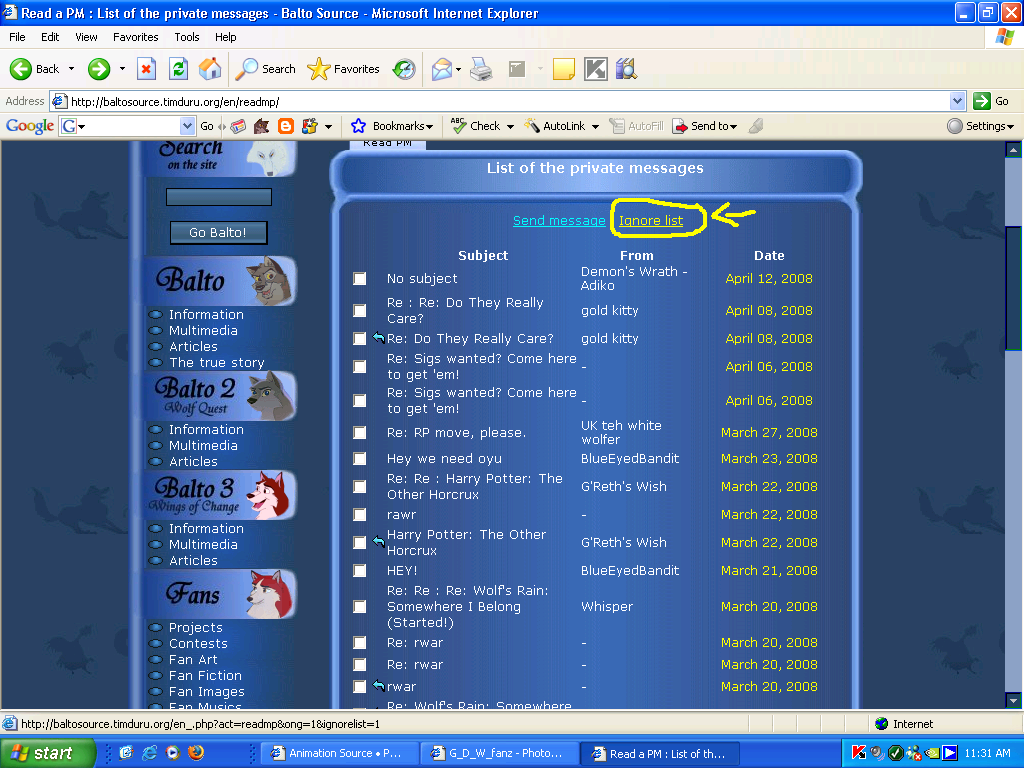The height and width of the screenshot is (768, 1024).
Task: Click the Google Bookmarks star icon
Action: 358,126
